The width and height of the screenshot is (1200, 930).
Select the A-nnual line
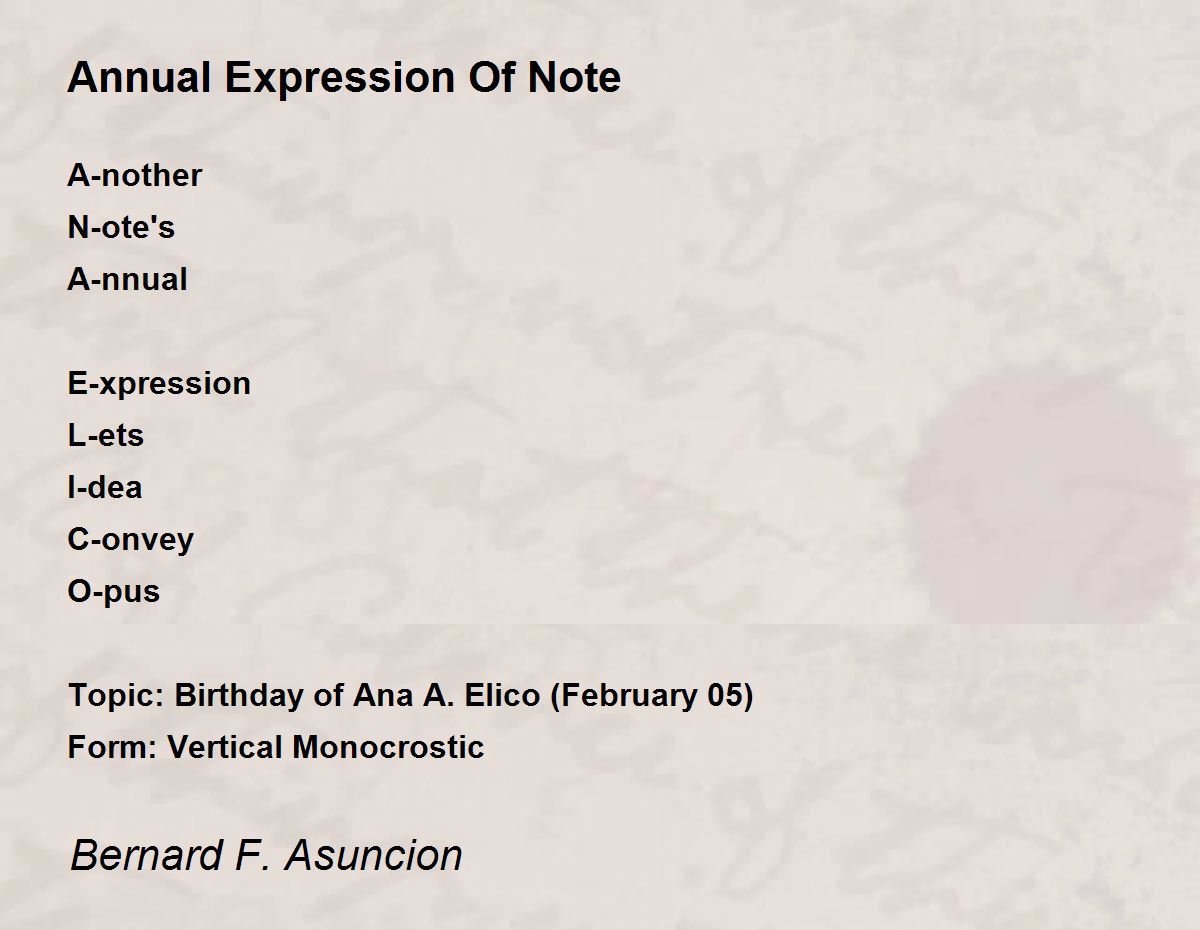coord(127,279)
